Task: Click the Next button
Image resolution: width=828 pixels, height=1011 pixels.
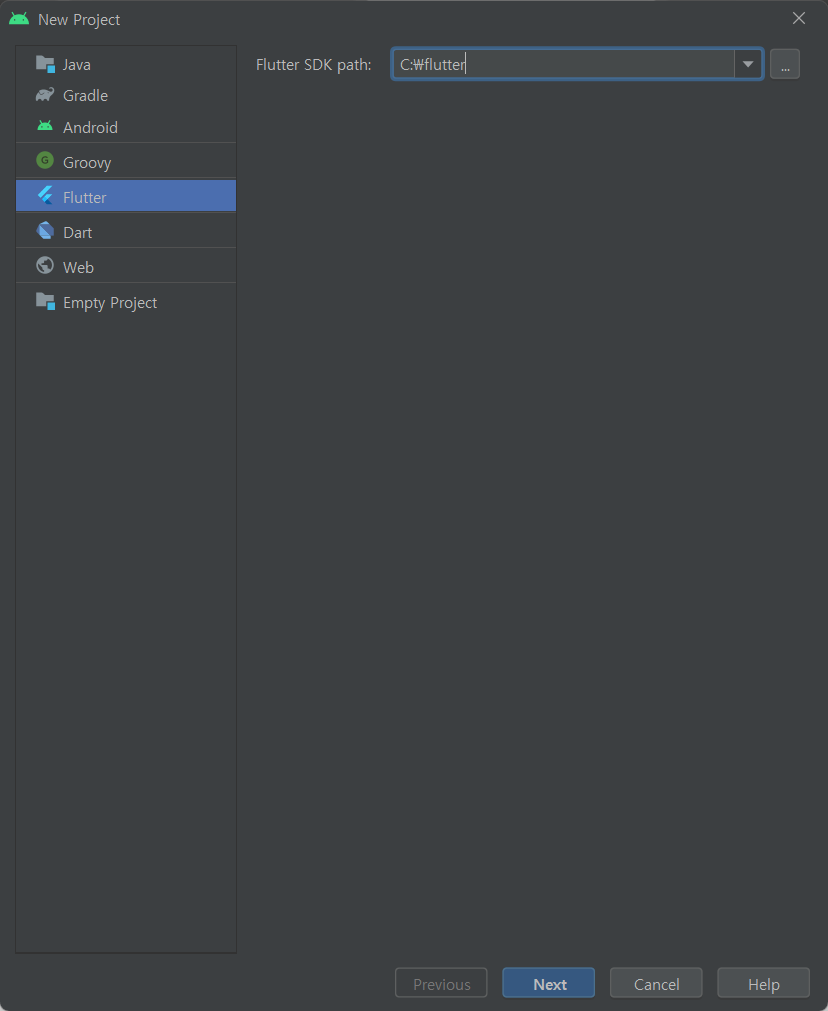Action: click(x=549, y=983)
